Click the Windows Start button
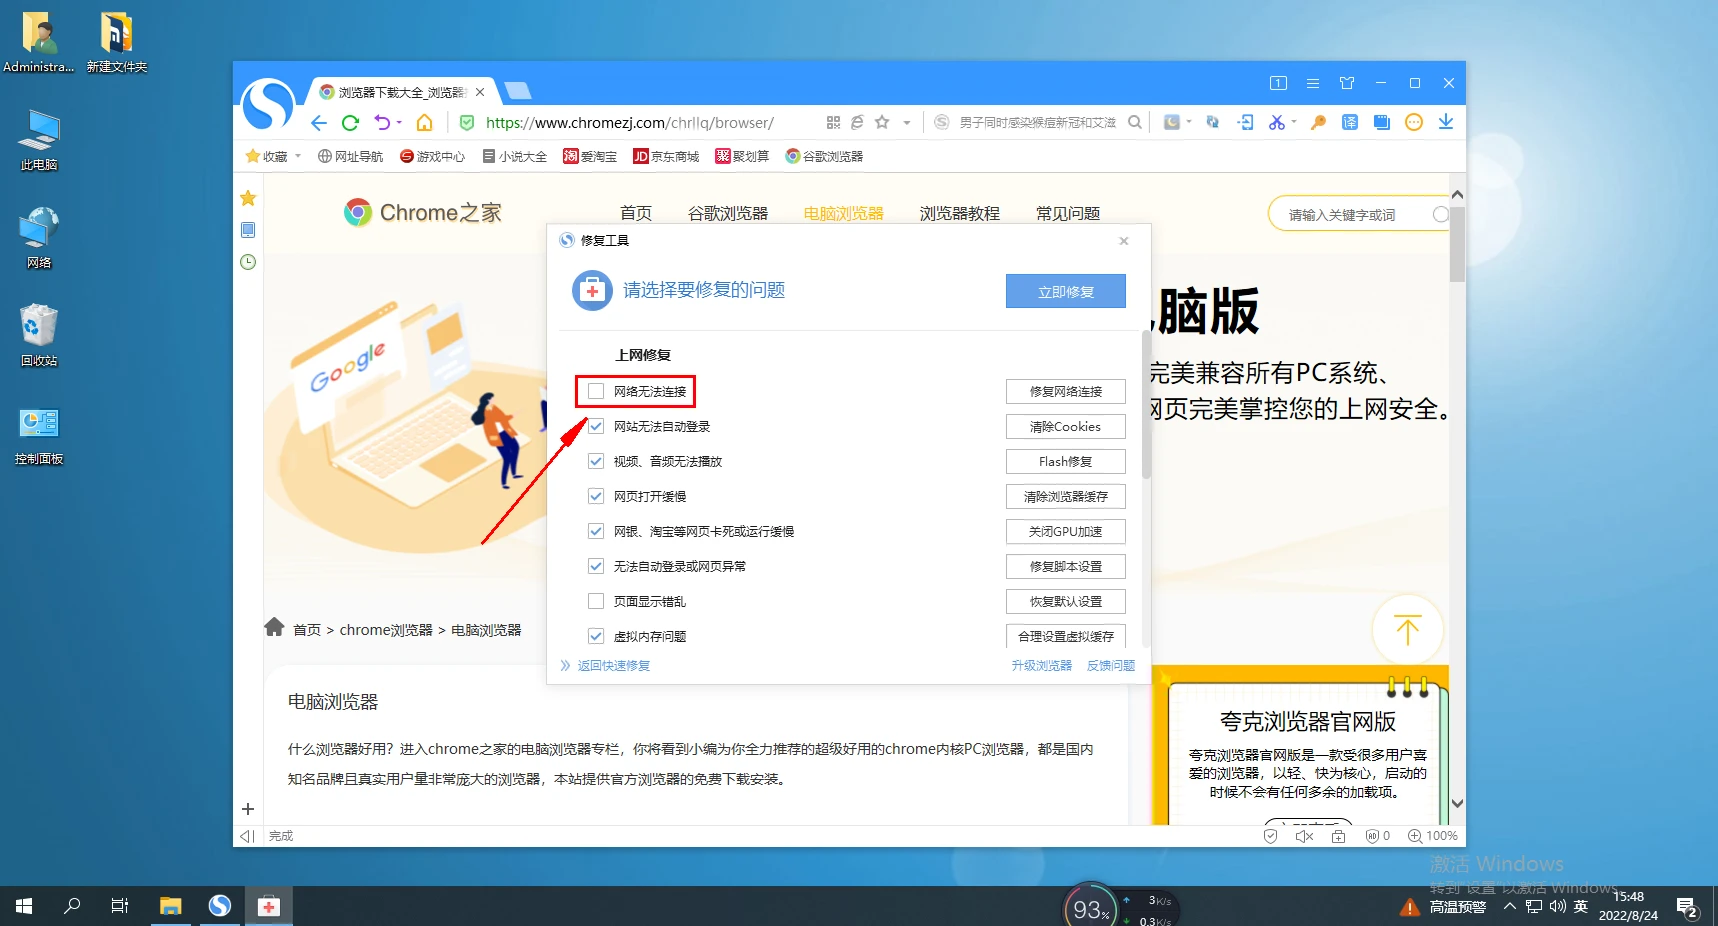 24,906
